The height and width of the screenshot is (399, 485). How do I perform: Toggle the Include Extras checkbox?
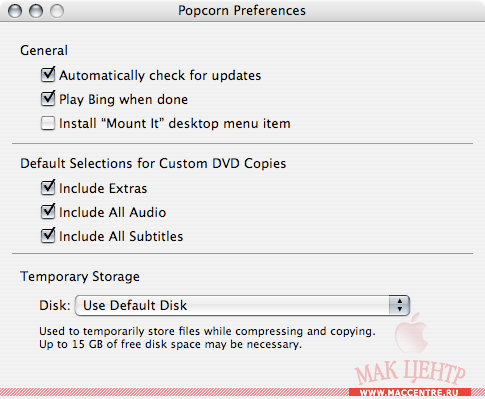[48, 188]
